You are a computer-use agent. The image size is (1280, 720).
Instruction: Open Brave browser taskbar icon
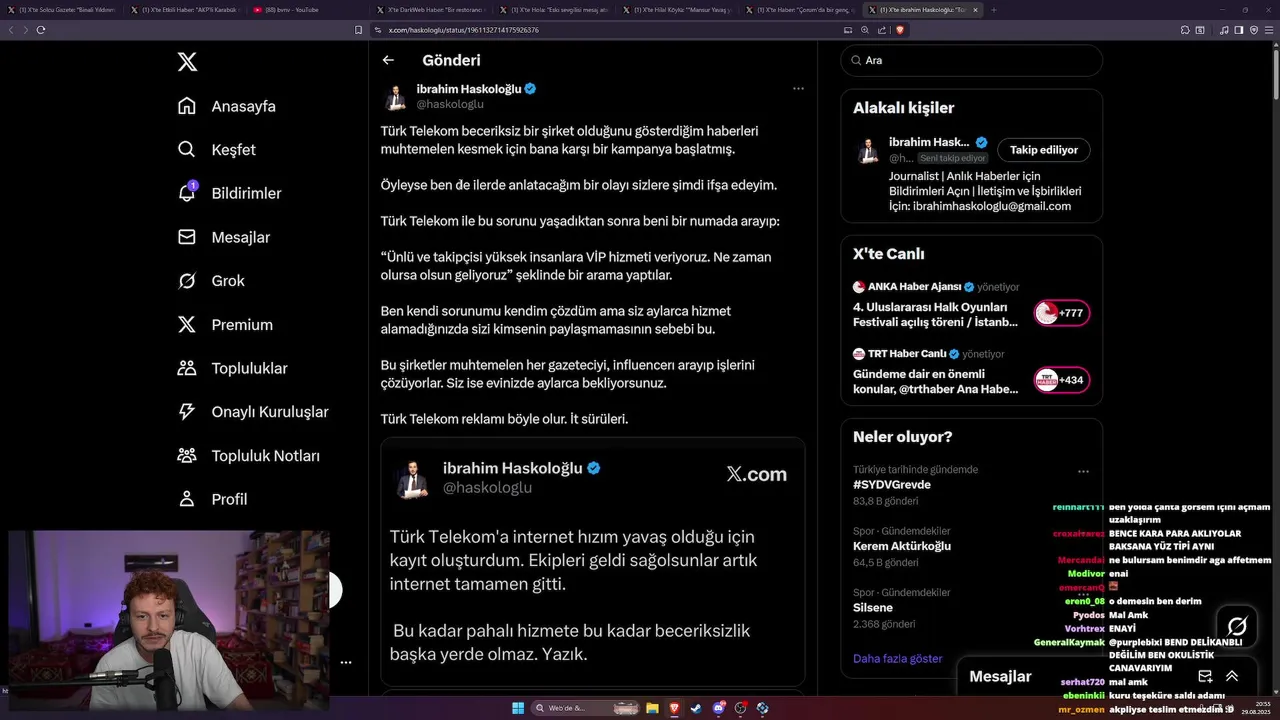(x=674, y=708)
